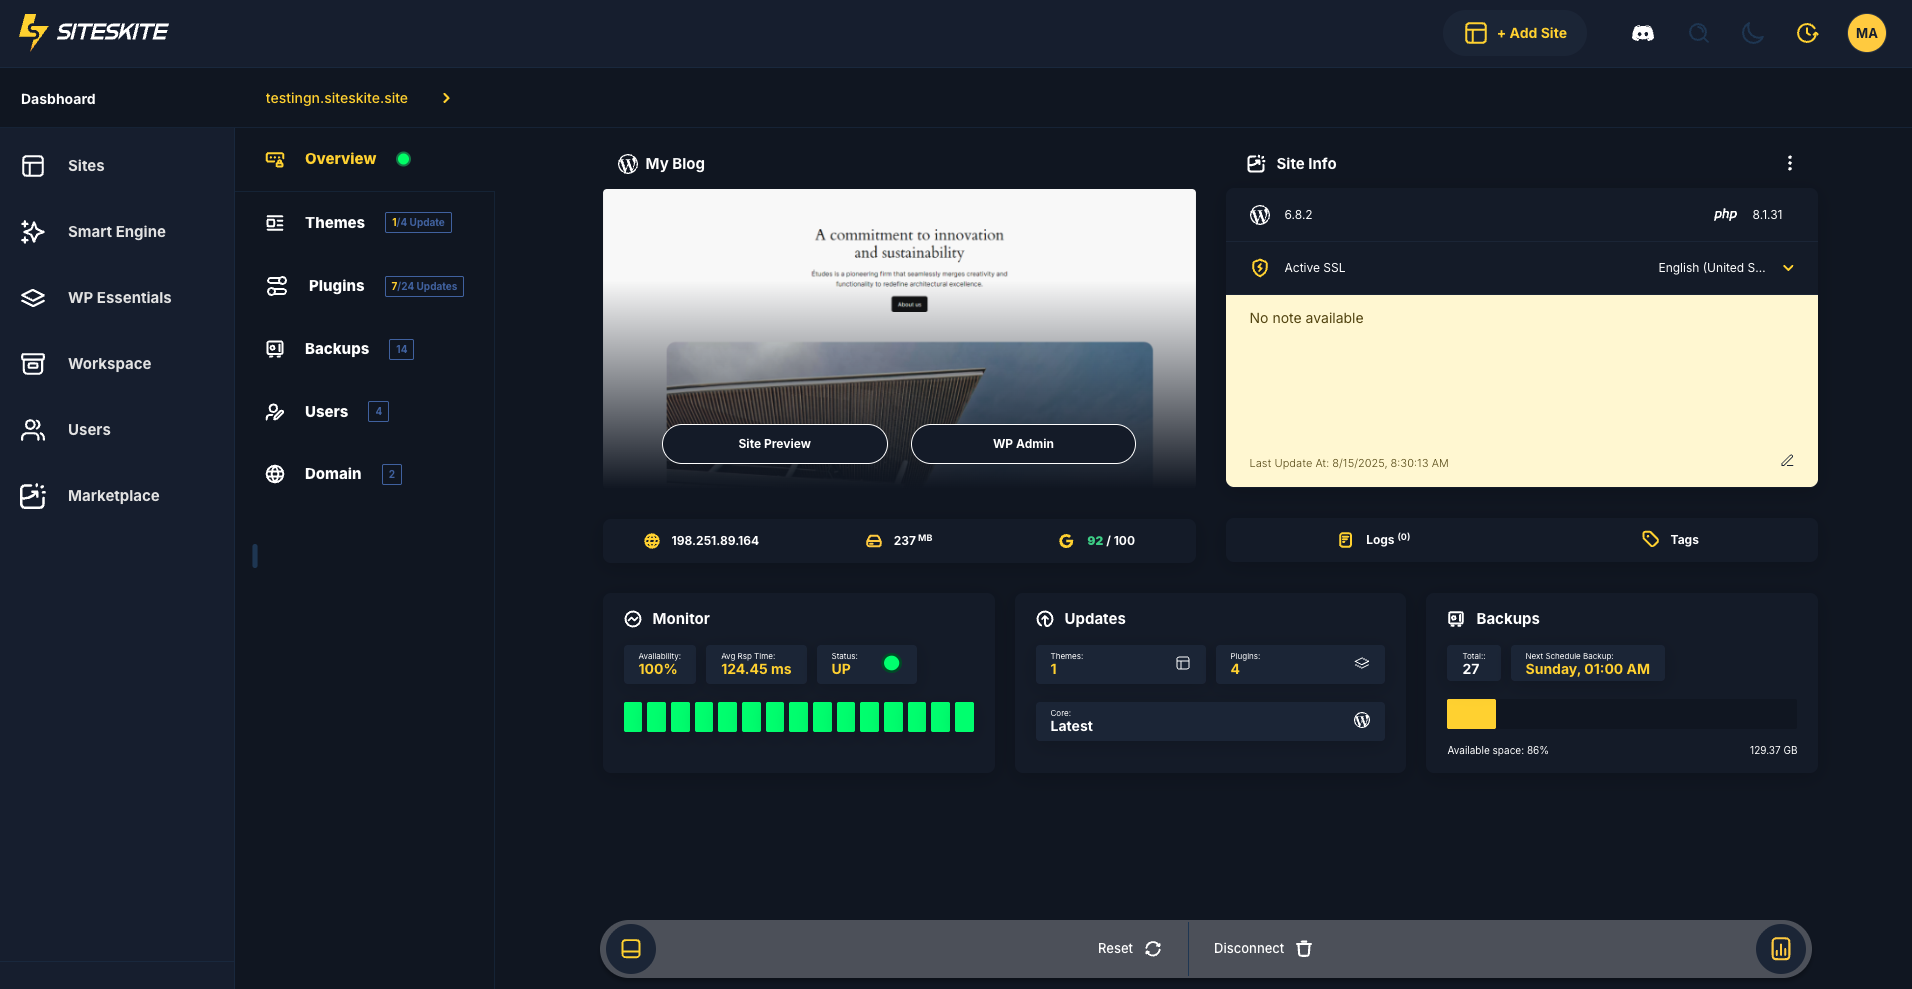Viewport: 1912px width, 989px height.
Task: Click the Dashboard breadcrumb label
Action: 58,99
